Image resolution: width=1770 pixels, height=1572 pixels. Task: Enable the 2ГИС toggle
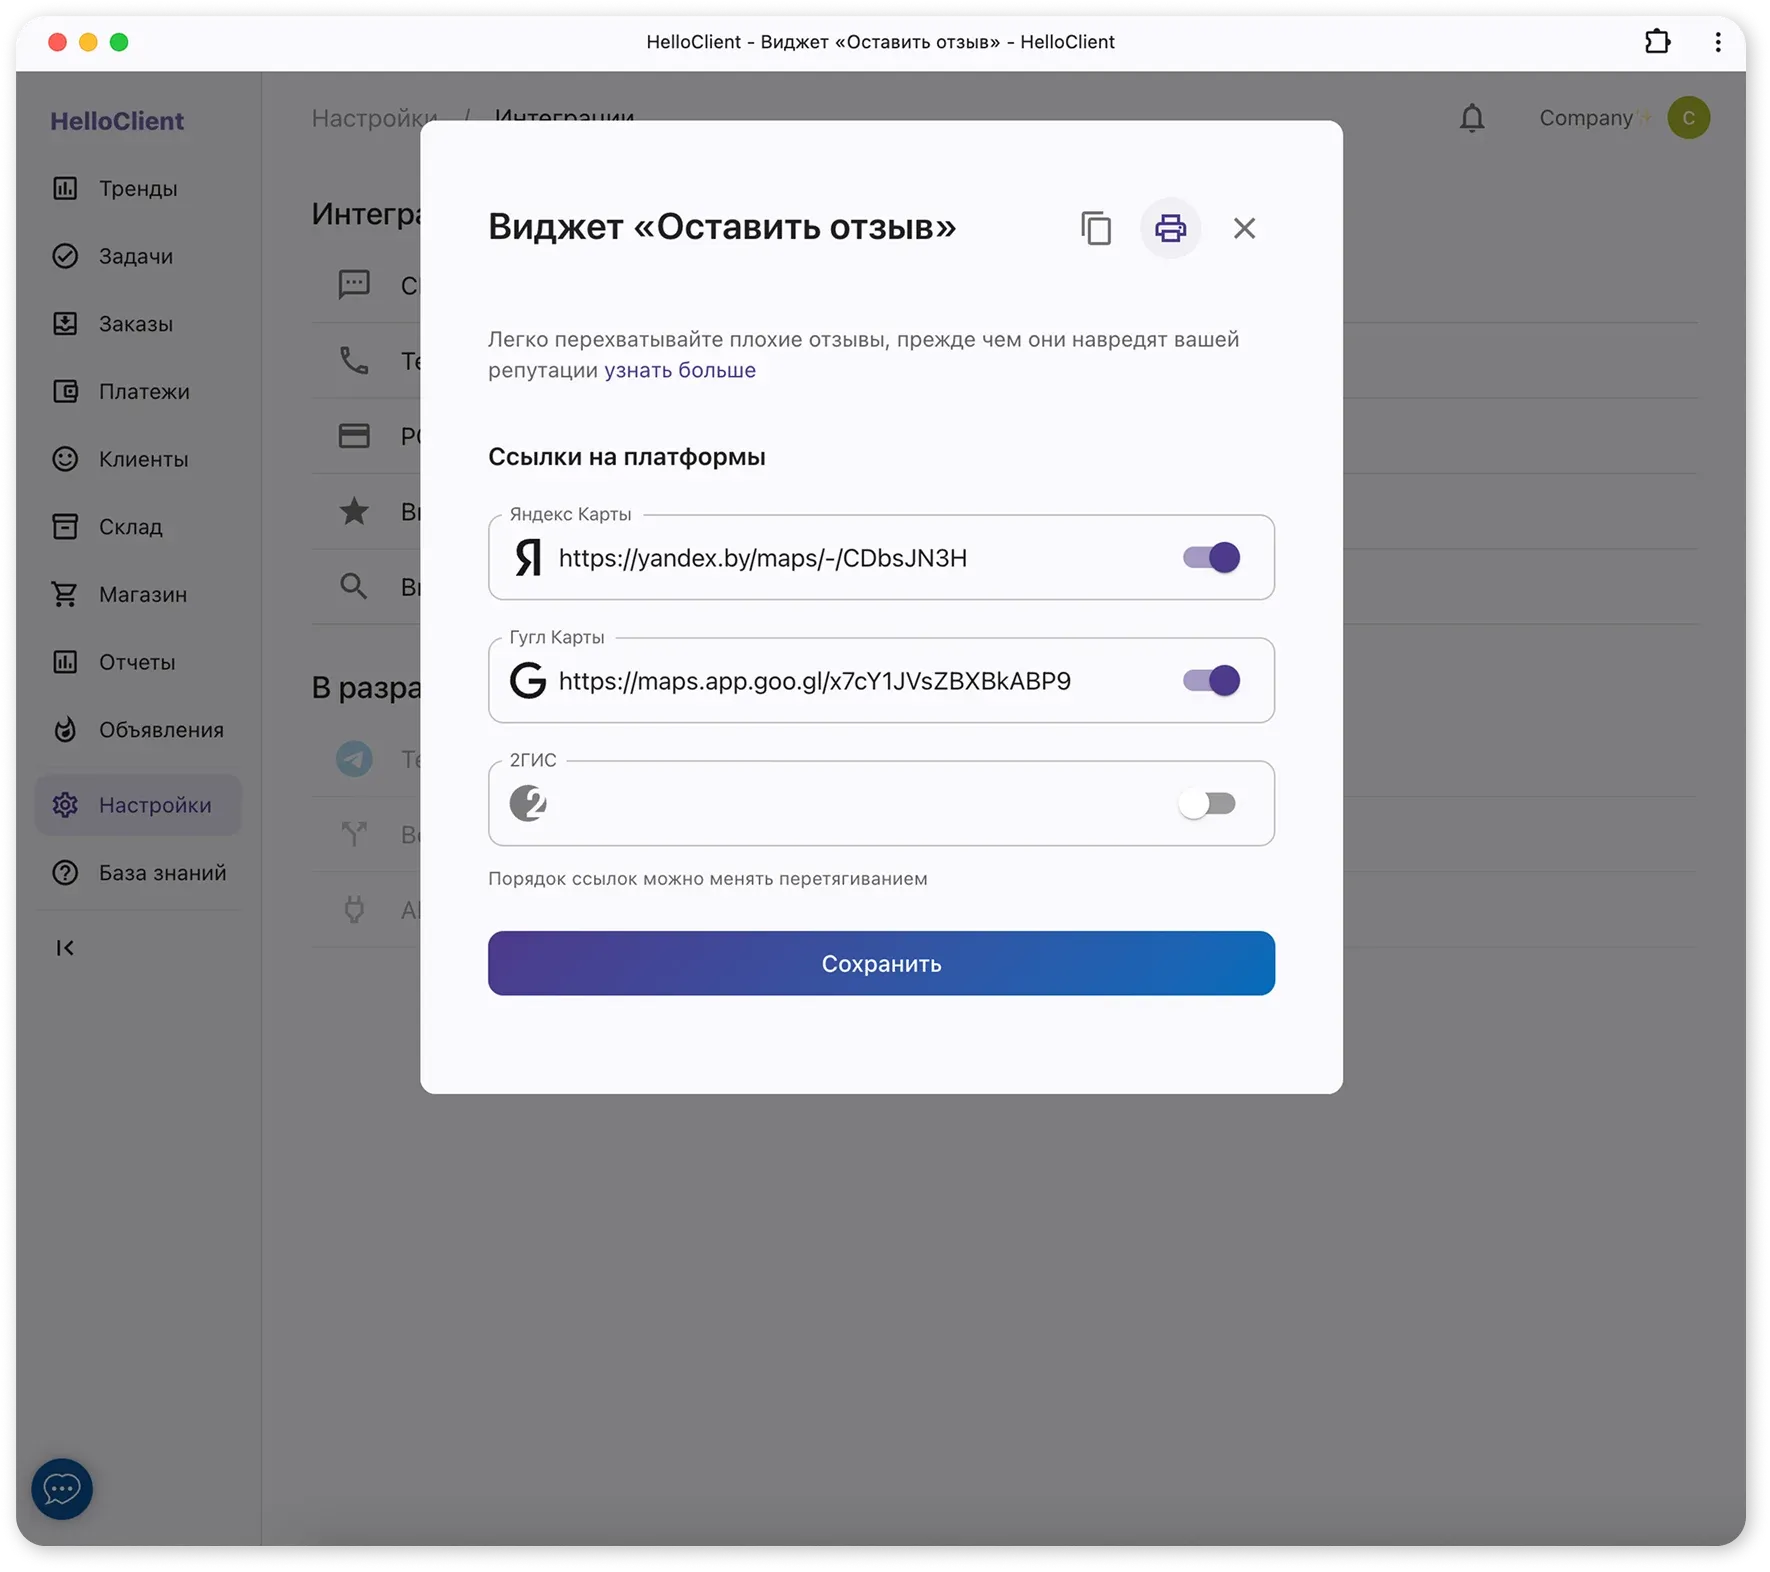(x=1208, y=804)
